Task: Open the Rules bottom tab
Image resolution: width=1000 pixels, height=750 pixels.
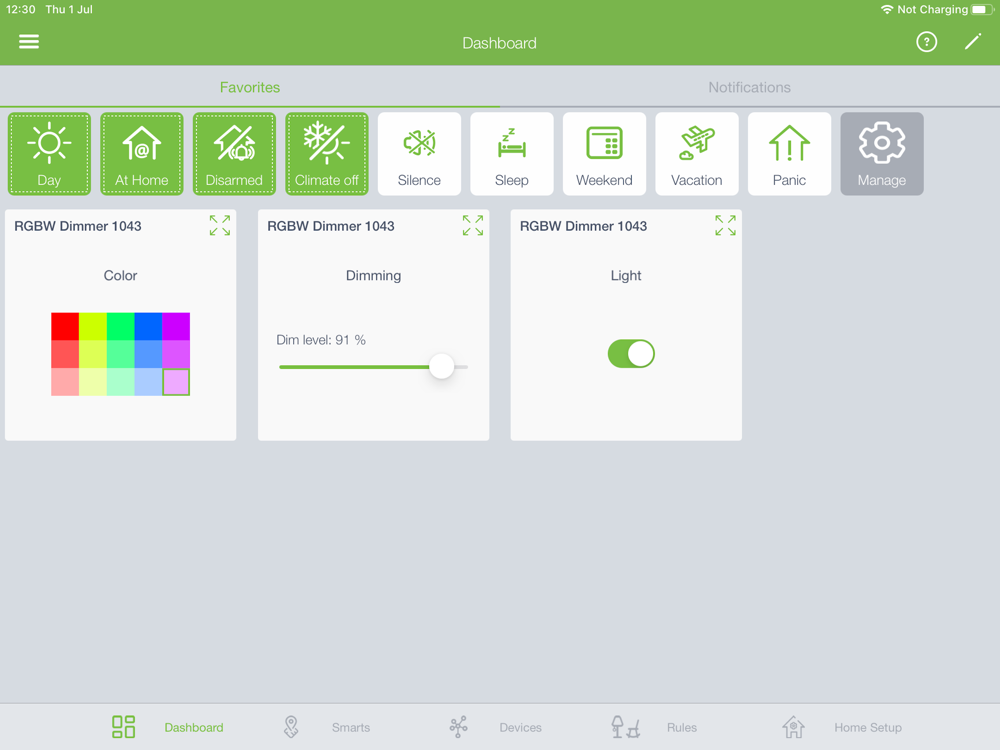Action: (654, 727)
